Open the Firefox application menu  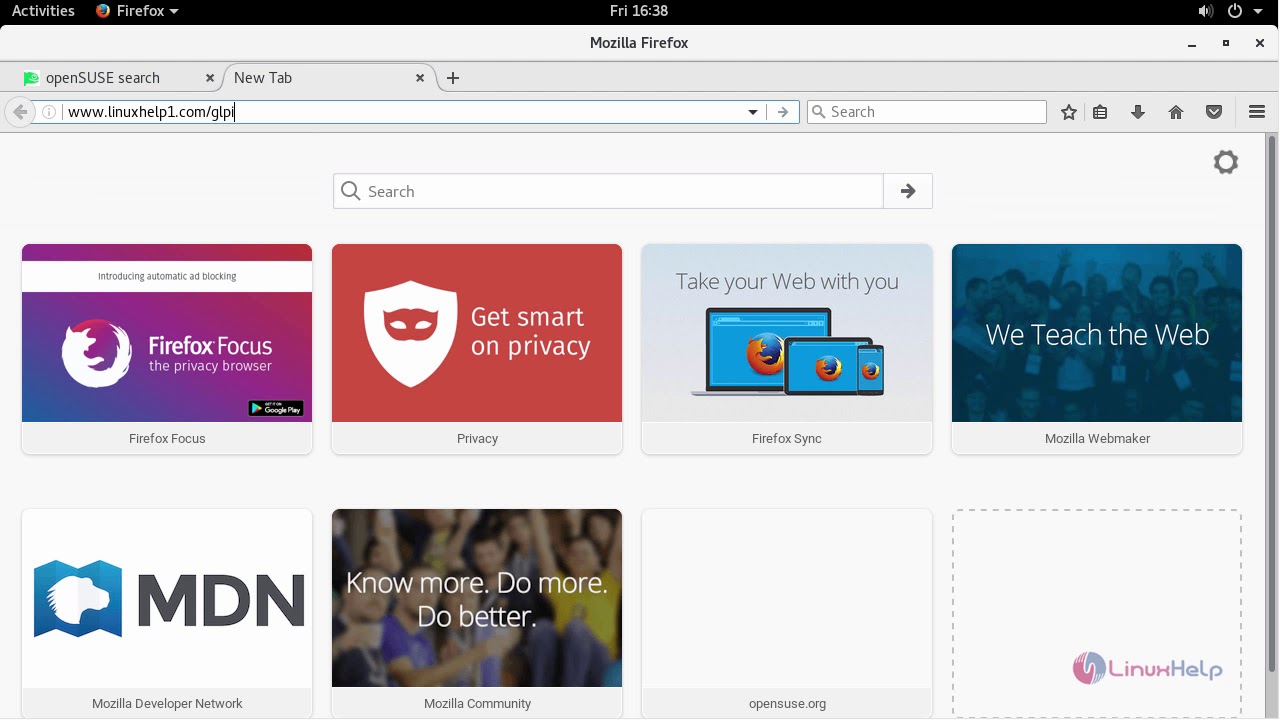pos(137,11)
